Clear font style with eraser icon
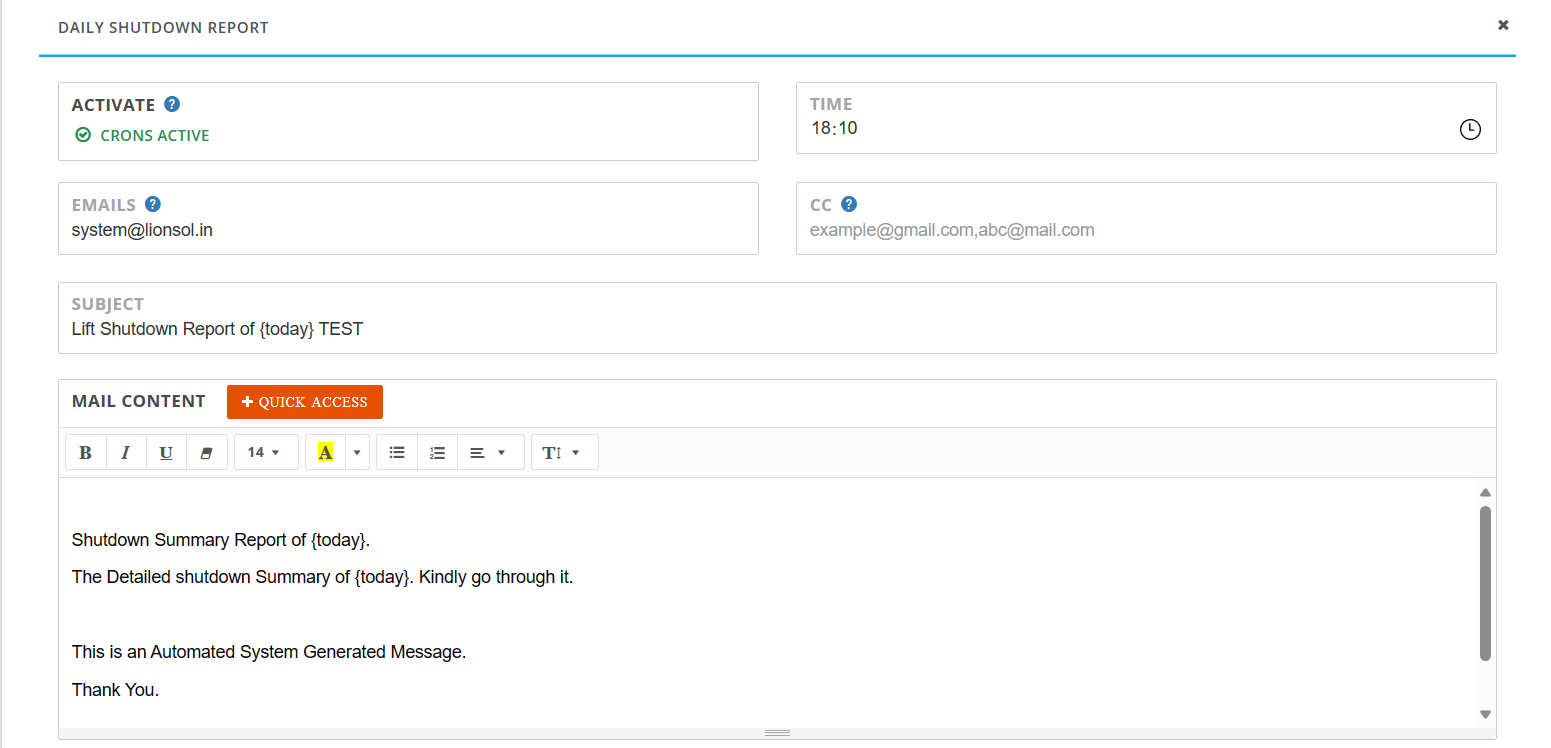1551x748 pixels. point(207,453)
